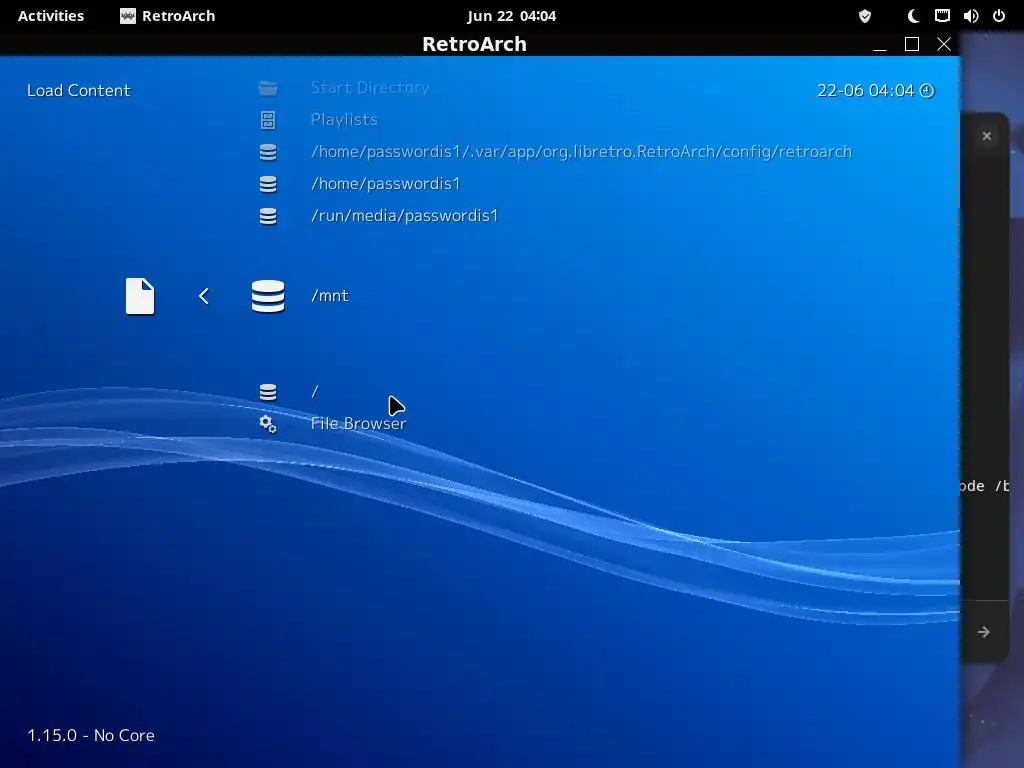Image resolution: width=1024 pixels, height=768 pixels.
Task: Browse the /run/media/passwordis1 directory
Action: pos(404,216)
